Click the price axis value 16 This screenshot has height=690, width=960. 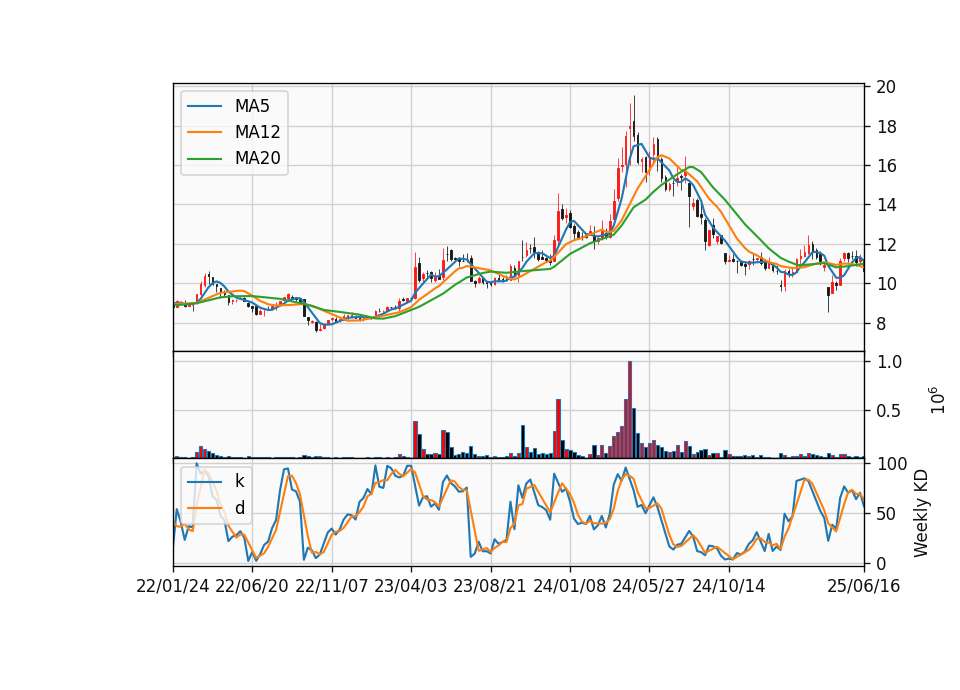pyautogui.click(x=886, y=166)
